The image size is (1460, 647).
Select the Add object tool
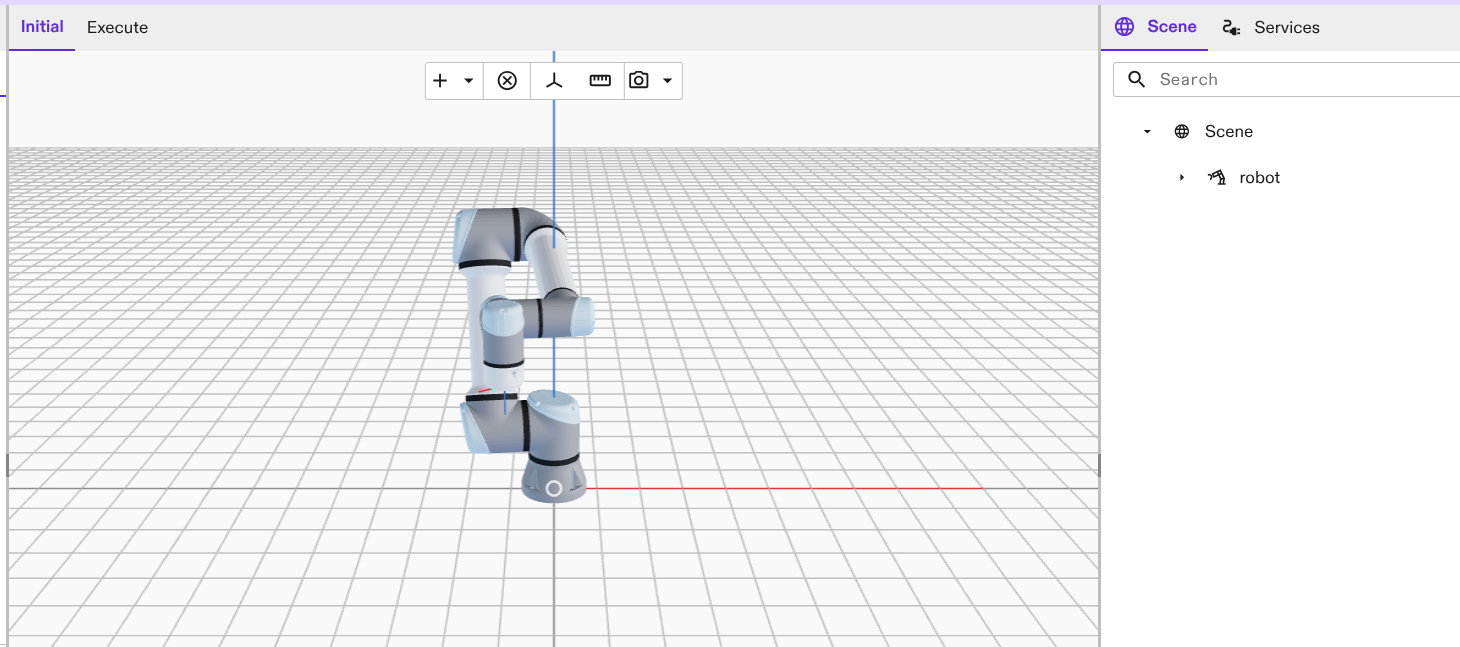[x=440, y=80]
